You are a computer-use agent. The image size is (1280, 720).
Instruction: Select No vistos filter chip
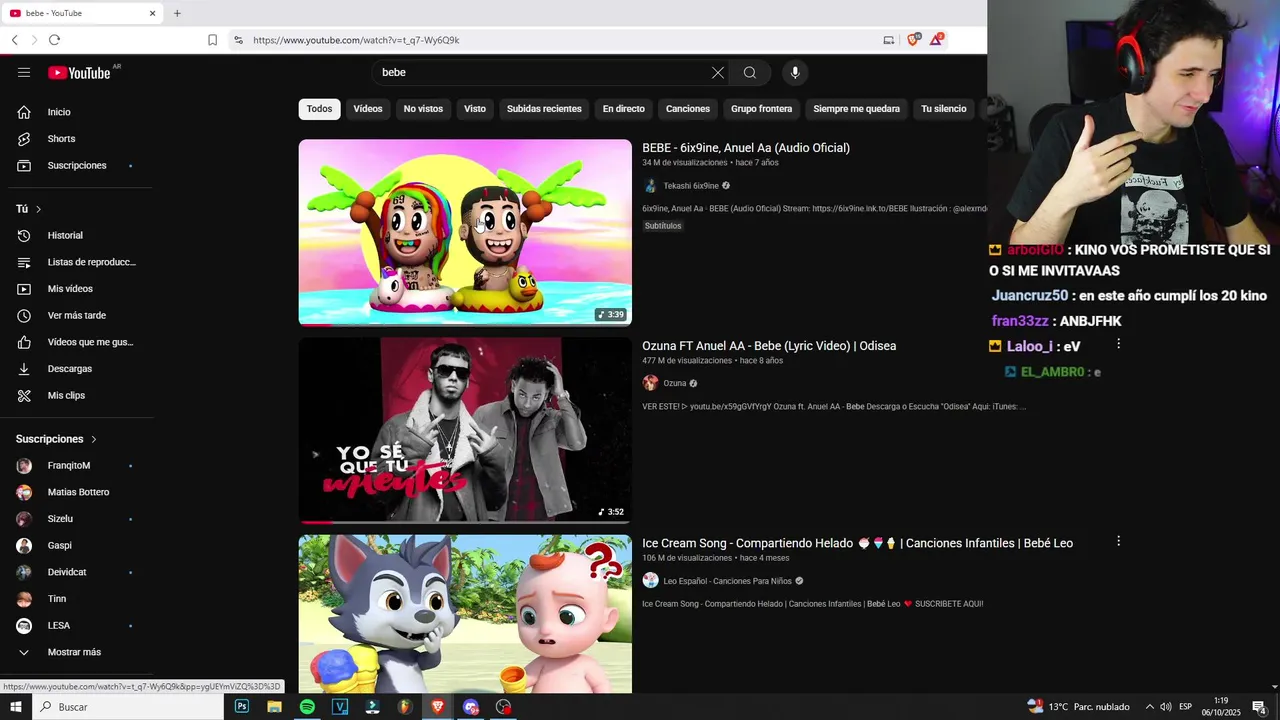point(423,109)
